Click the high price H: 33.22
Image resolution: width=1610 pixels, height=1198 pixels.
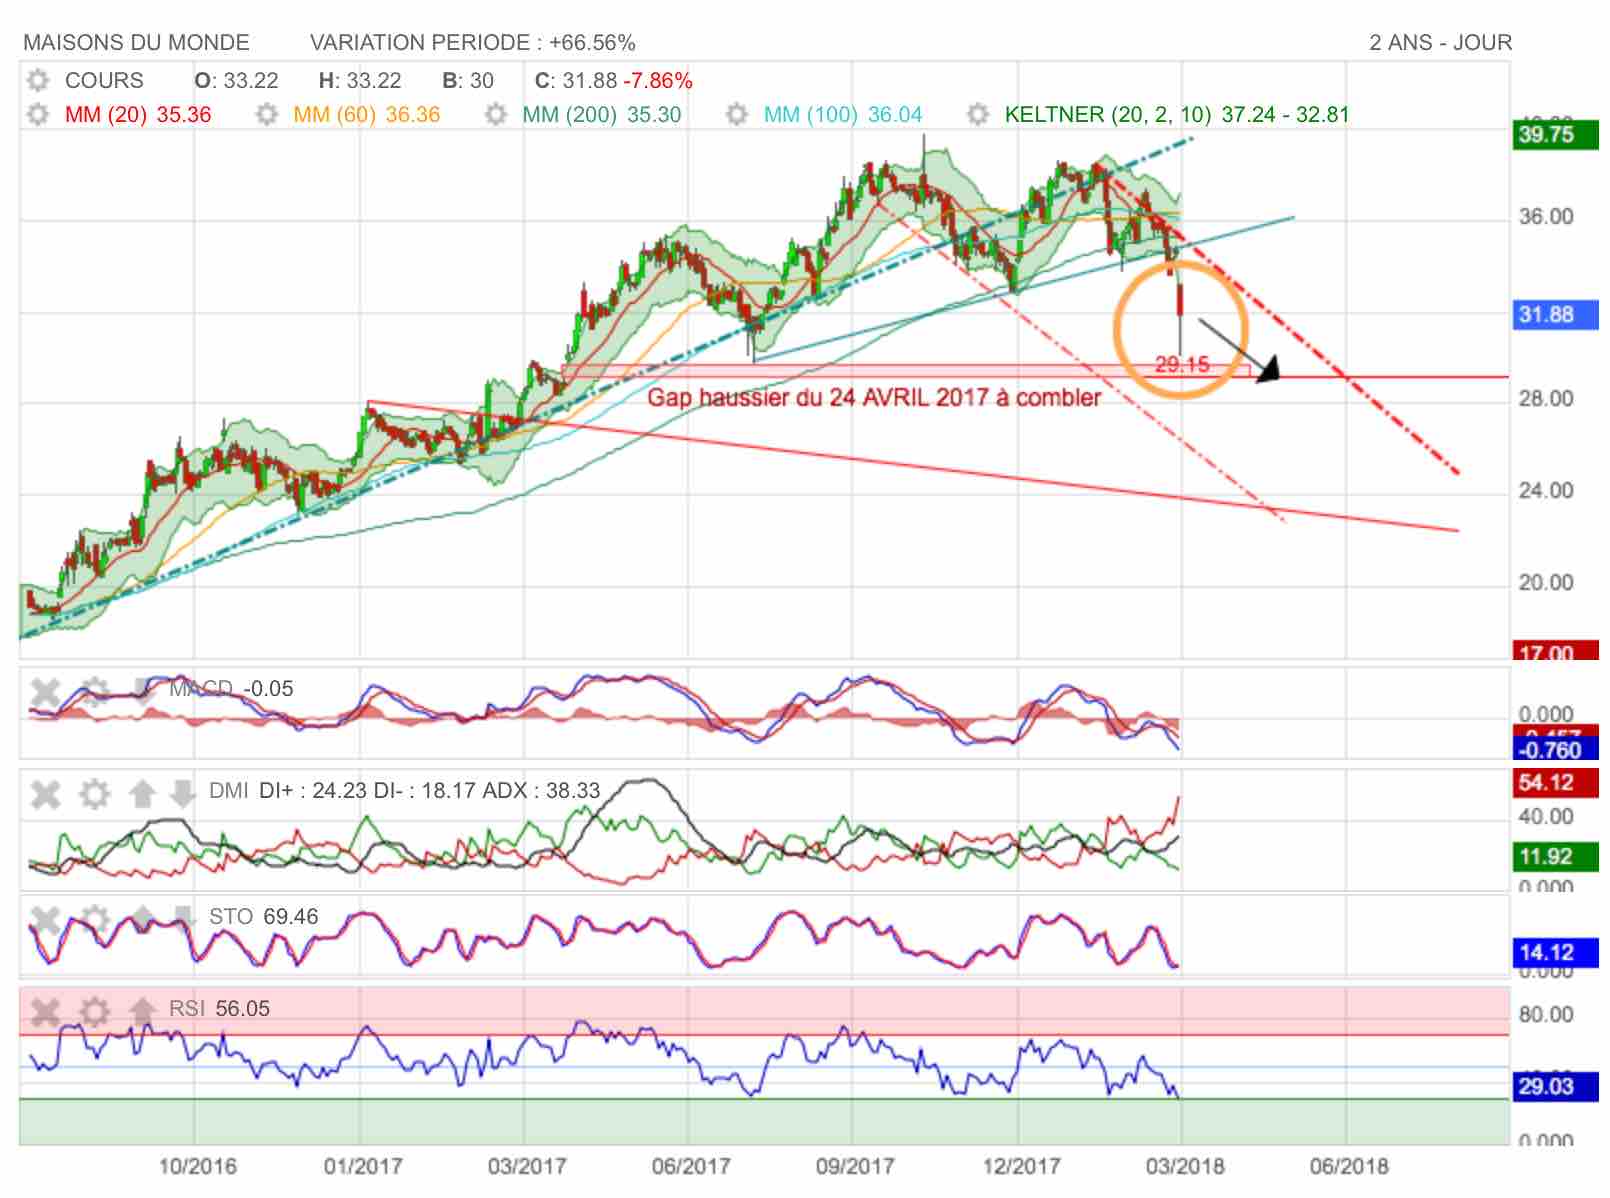click(360, 80)
